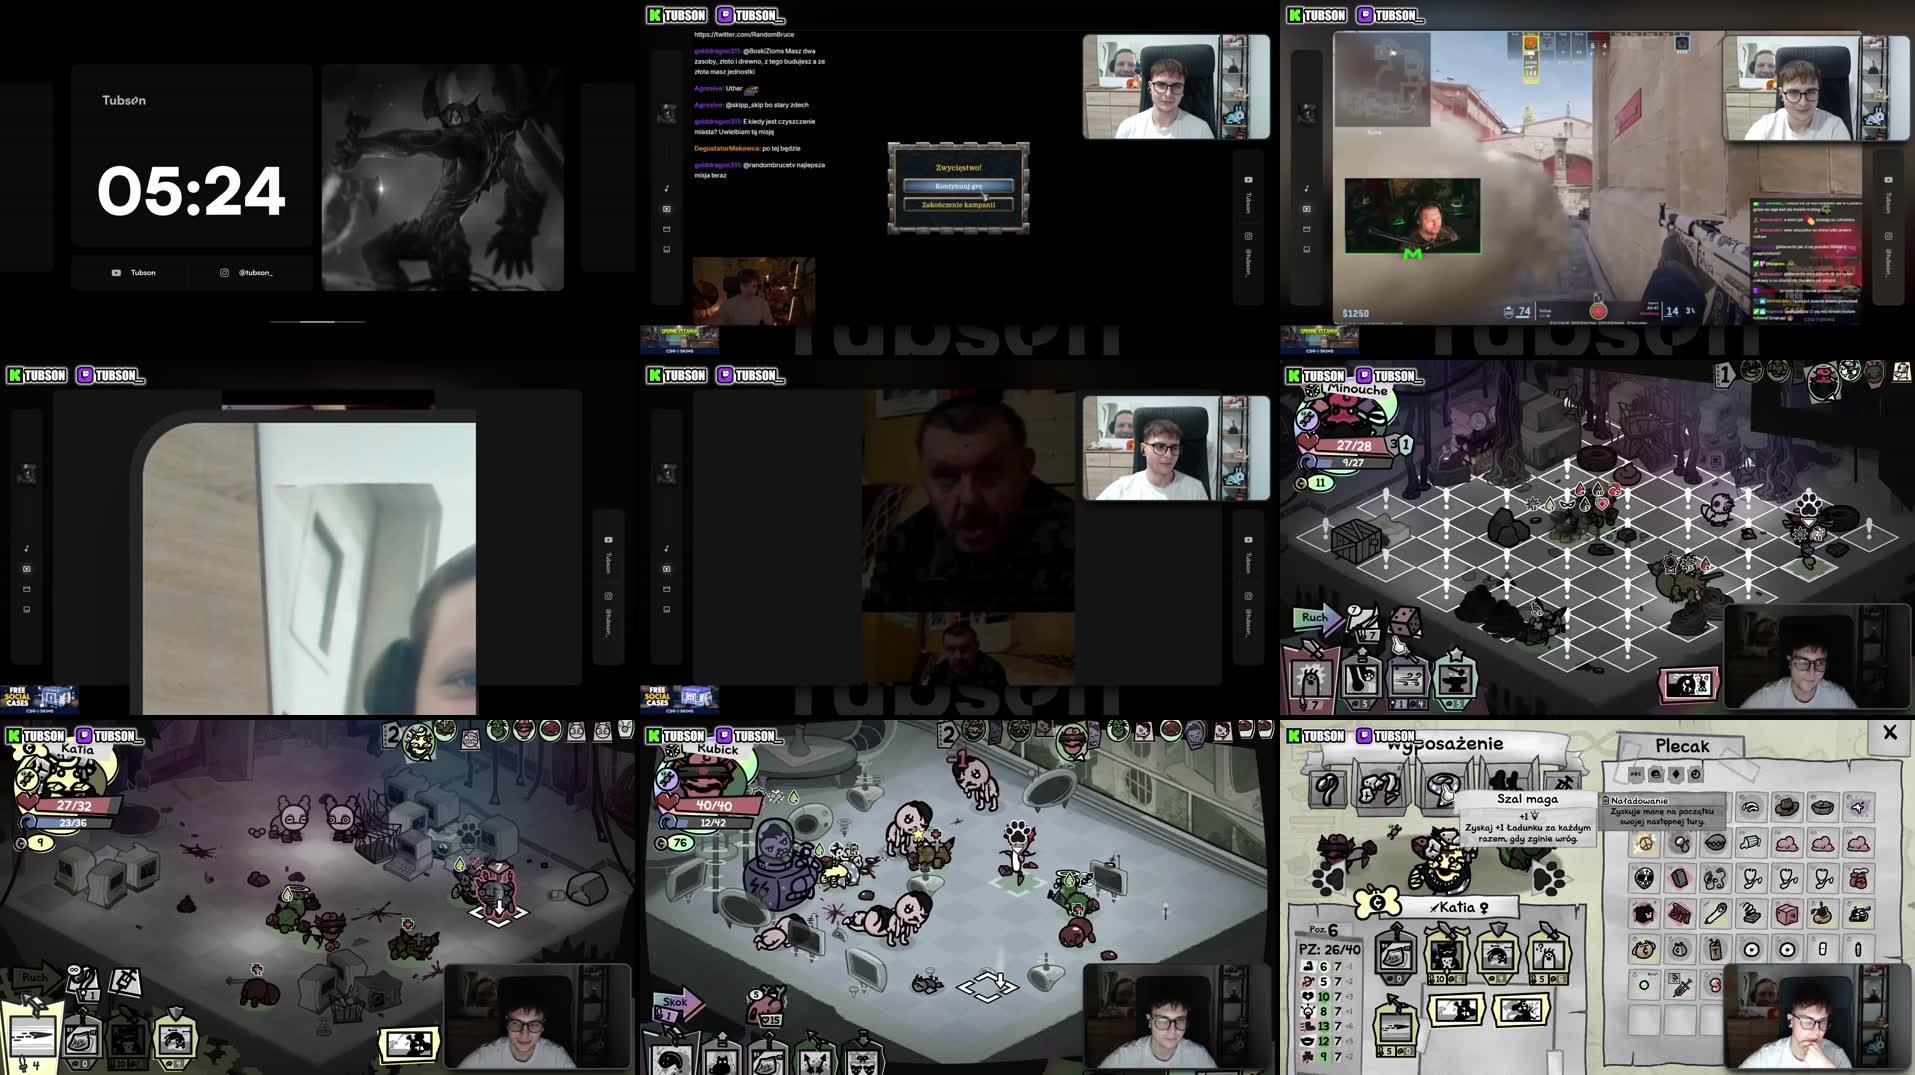Click the Zakończenie kampanii button
The image size is (1915, 1075).
coord(958,203)
